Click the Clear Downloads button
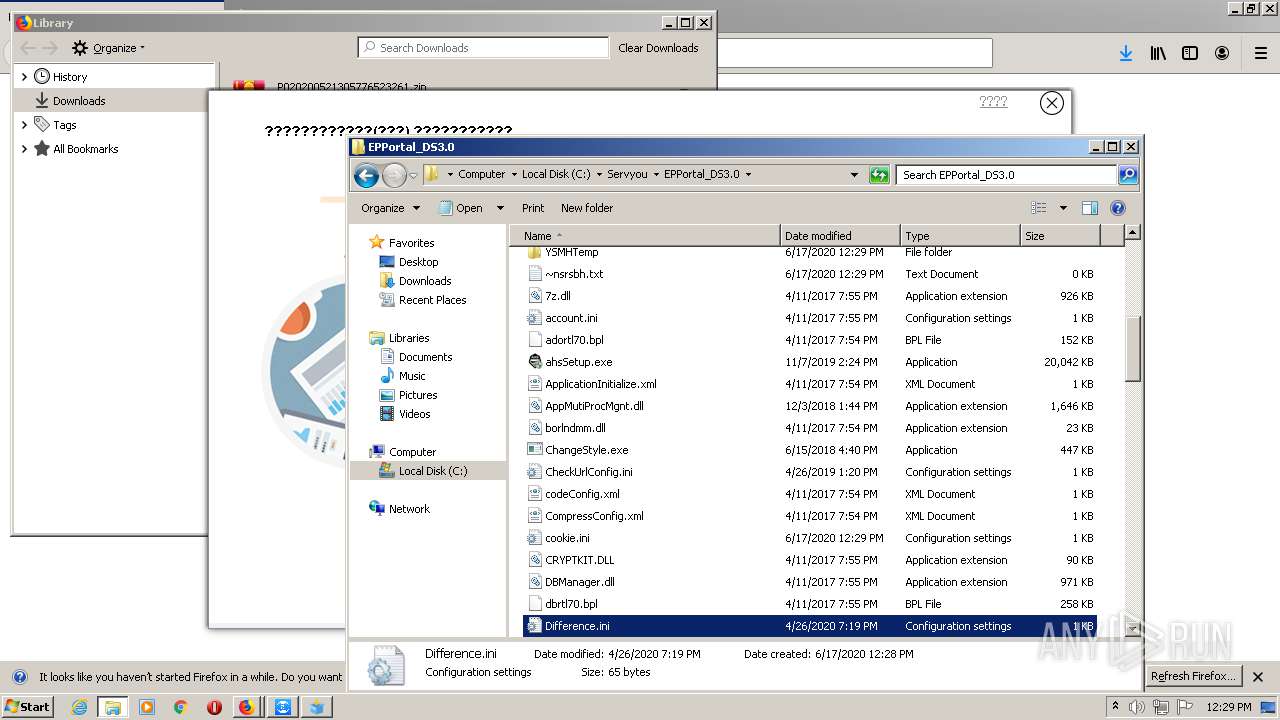The image size is (1280, 720). click(658, 48)
